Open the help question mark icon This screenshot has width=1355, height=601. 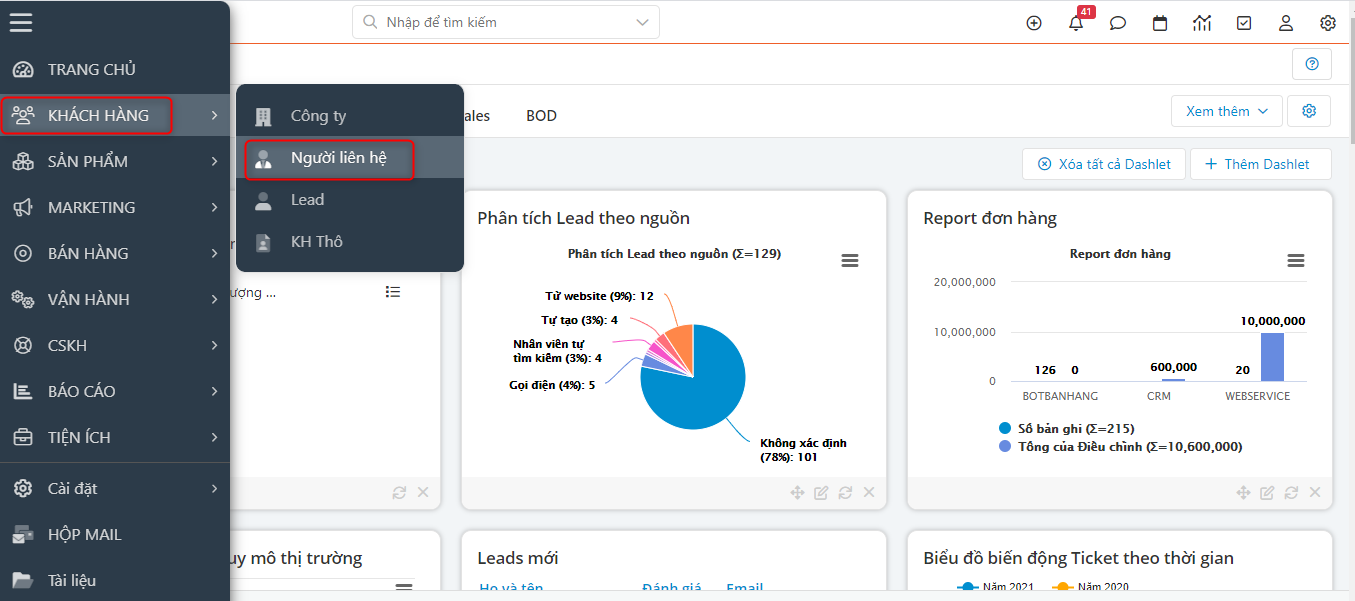pos(1311,64)
